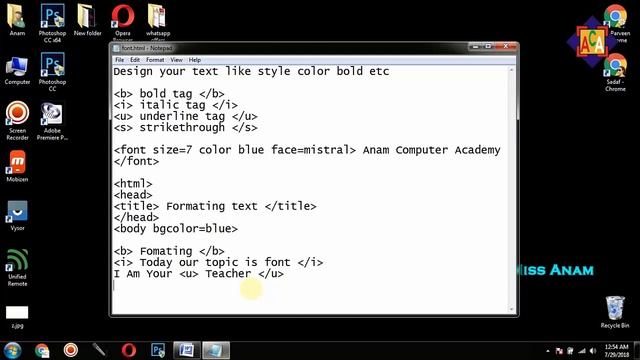
Task: Click the '<font size=7 color blue' text
Action: point(189,150)
